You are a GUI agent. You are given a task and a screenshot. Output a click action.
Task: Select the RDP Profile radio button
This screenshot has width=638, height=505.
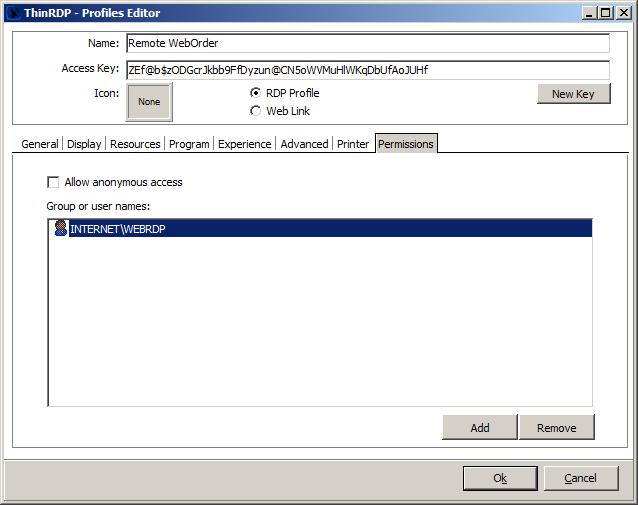click(x=255, y=93)
